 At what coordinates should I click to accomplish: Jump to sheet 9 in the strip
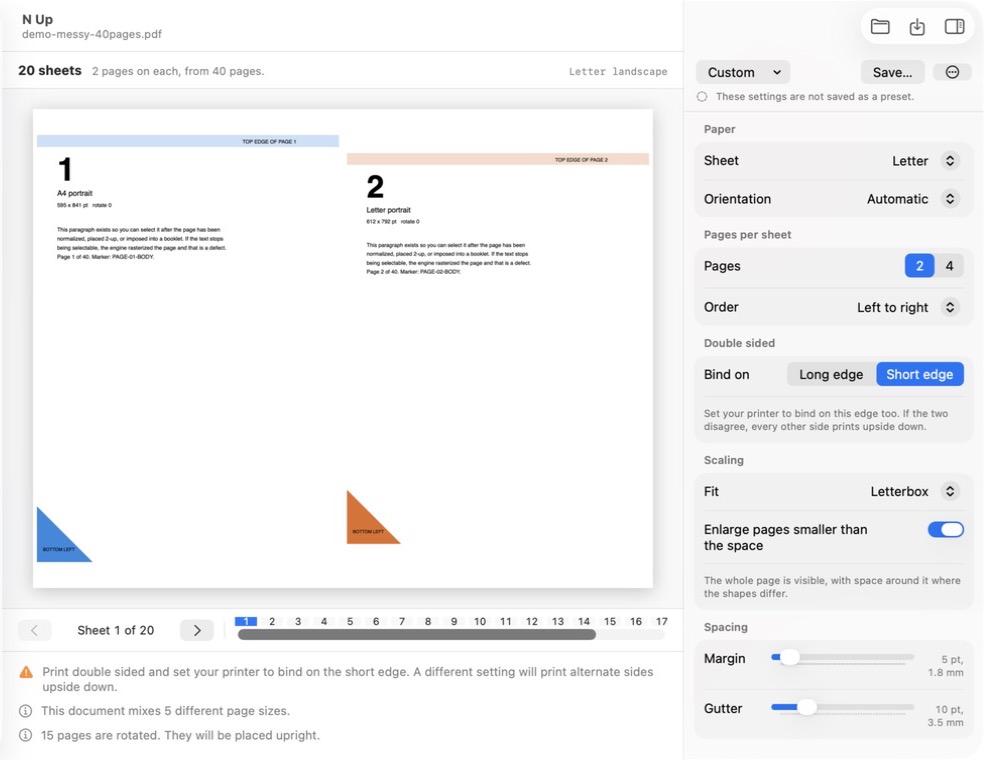coord(454,621)
